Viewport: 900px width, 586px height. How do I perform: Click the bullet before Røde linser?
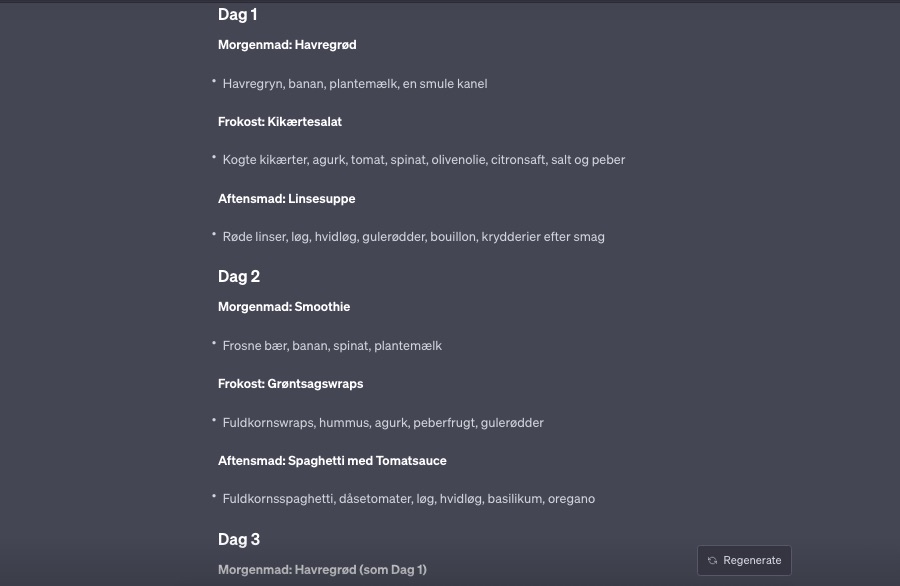214,235
